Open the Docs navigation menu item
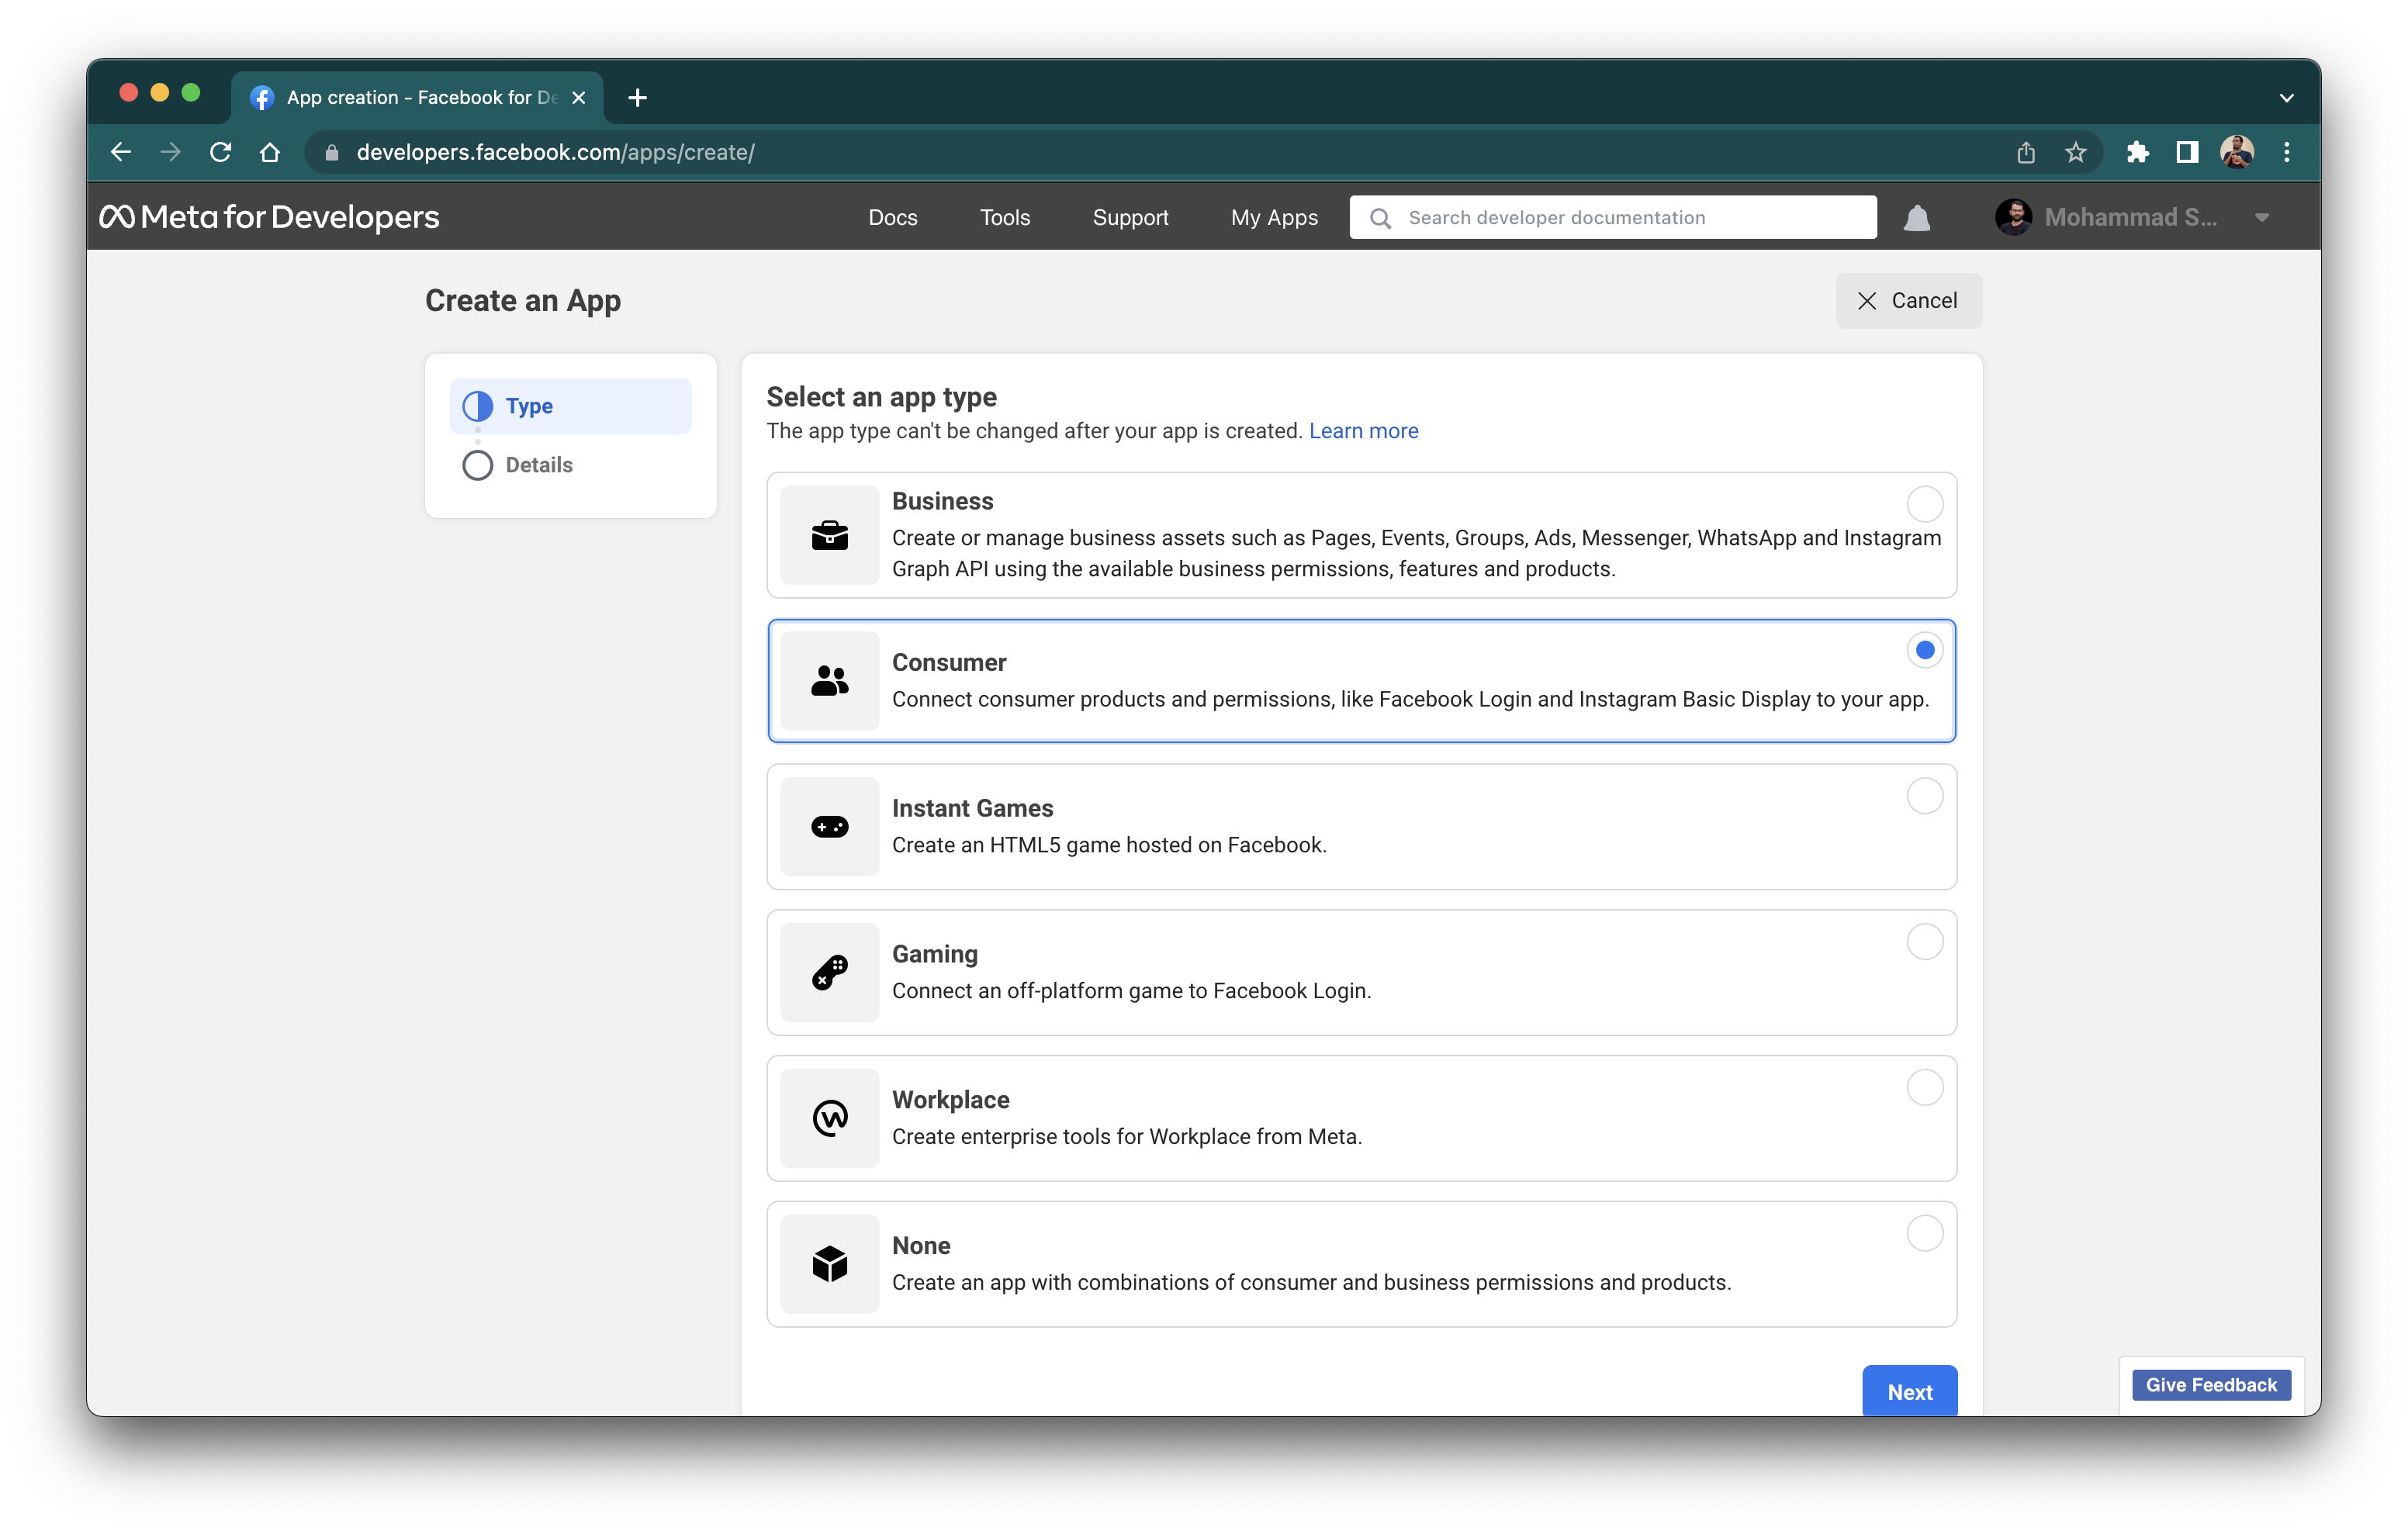The height and width of the screenshot is (1531, 2408). 894,217
